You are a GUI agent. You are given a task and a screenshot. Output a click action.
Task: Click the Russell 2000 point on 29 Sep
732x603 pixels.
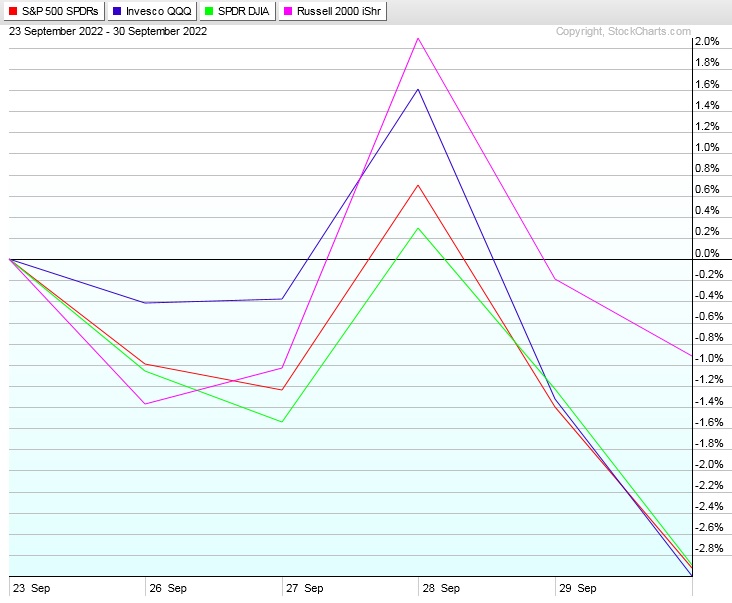555,280
